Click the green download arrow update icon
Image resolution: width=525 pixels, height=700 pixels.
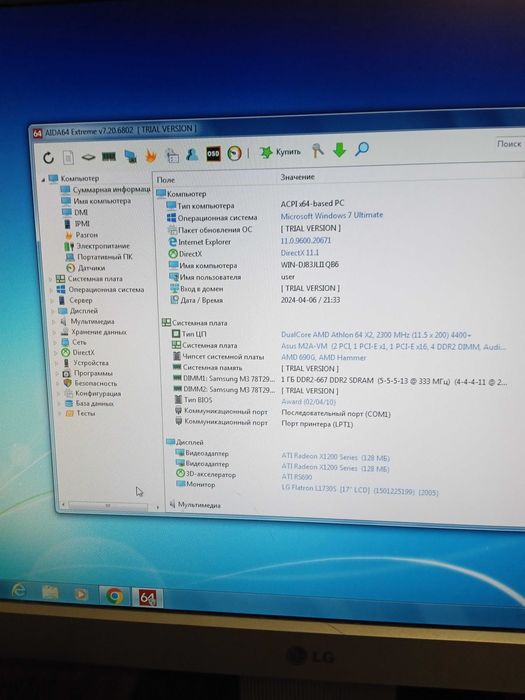339,150
